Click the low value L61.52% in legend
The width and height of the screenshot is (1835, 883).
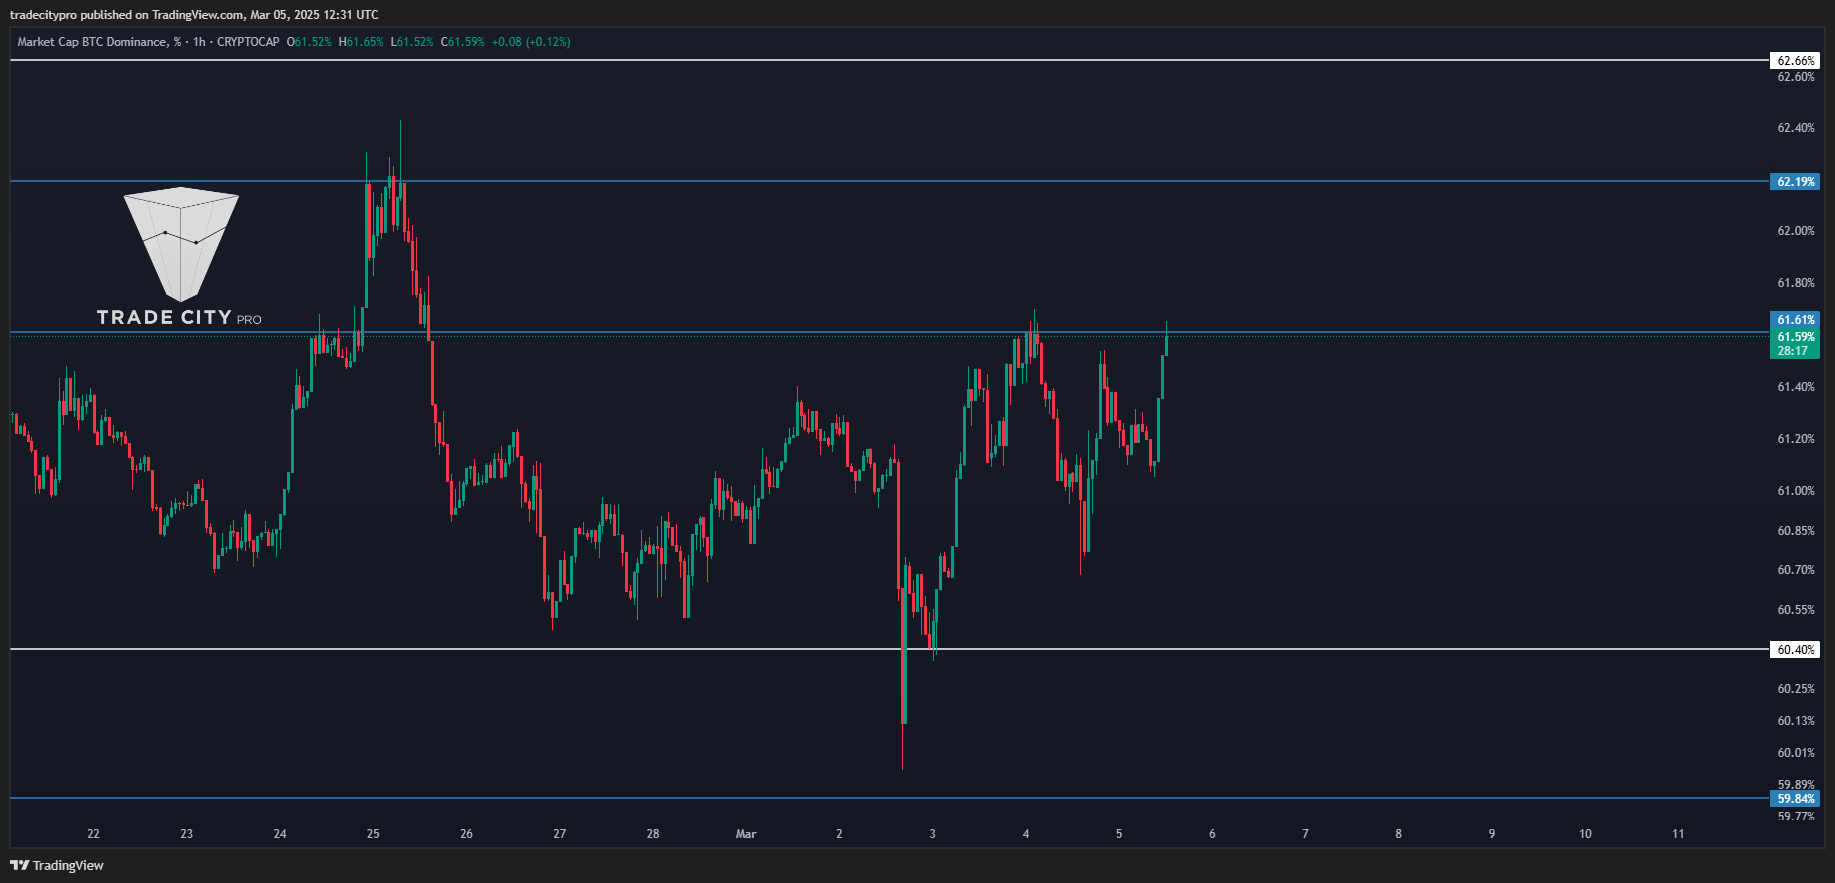pos(412,42)
